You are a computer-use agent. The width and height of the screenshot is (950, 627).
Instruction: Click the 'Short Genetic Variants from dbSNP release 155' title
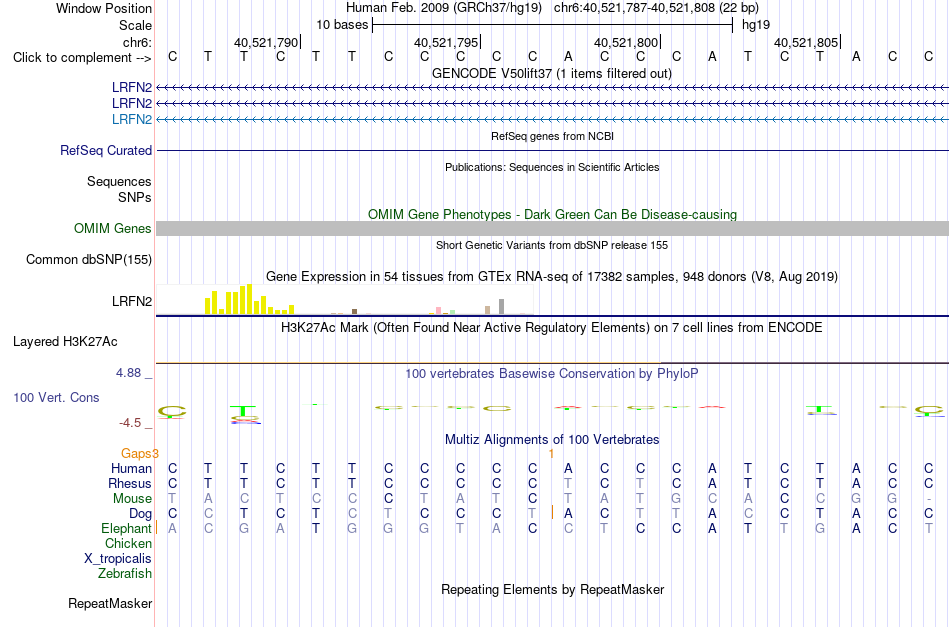point(552,245)
